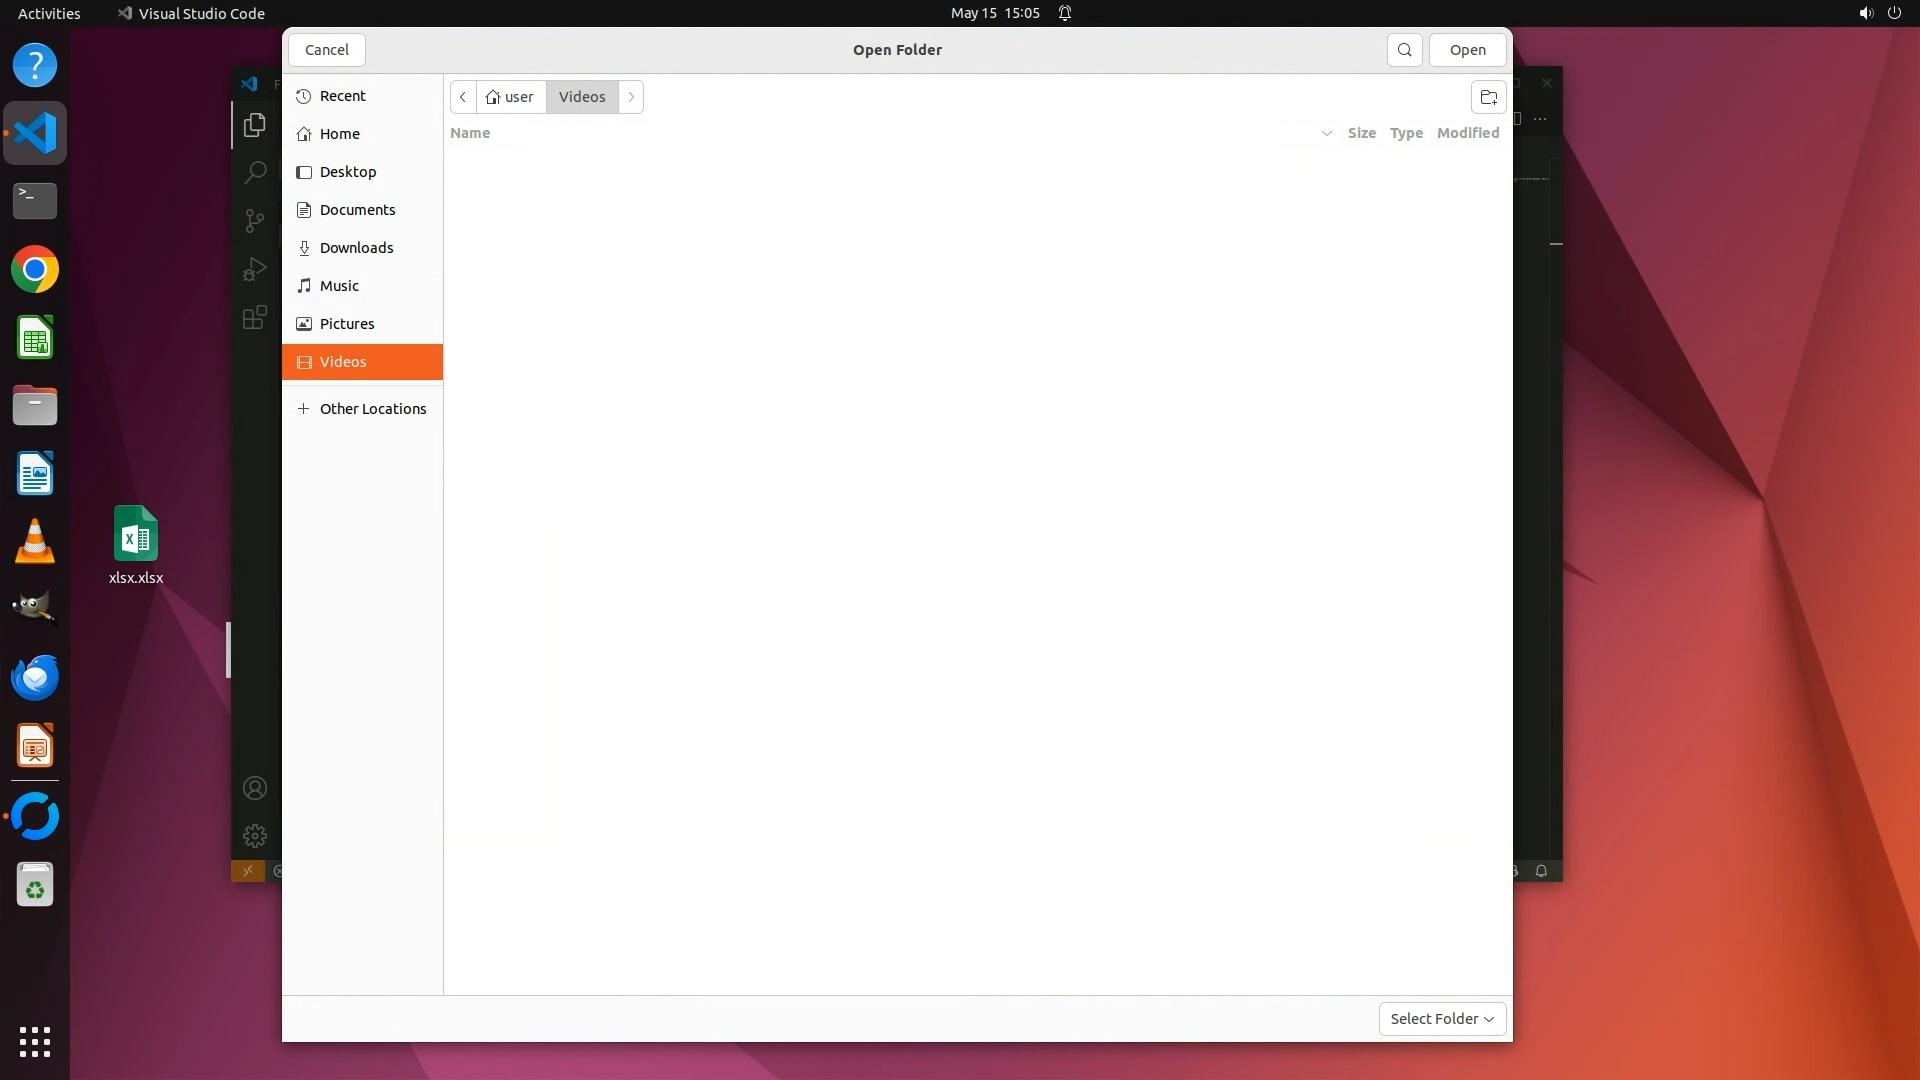Open VS Code Explorer activity icon
The width and height of the screenshot is (1920, 1080).
pos(255,125)
